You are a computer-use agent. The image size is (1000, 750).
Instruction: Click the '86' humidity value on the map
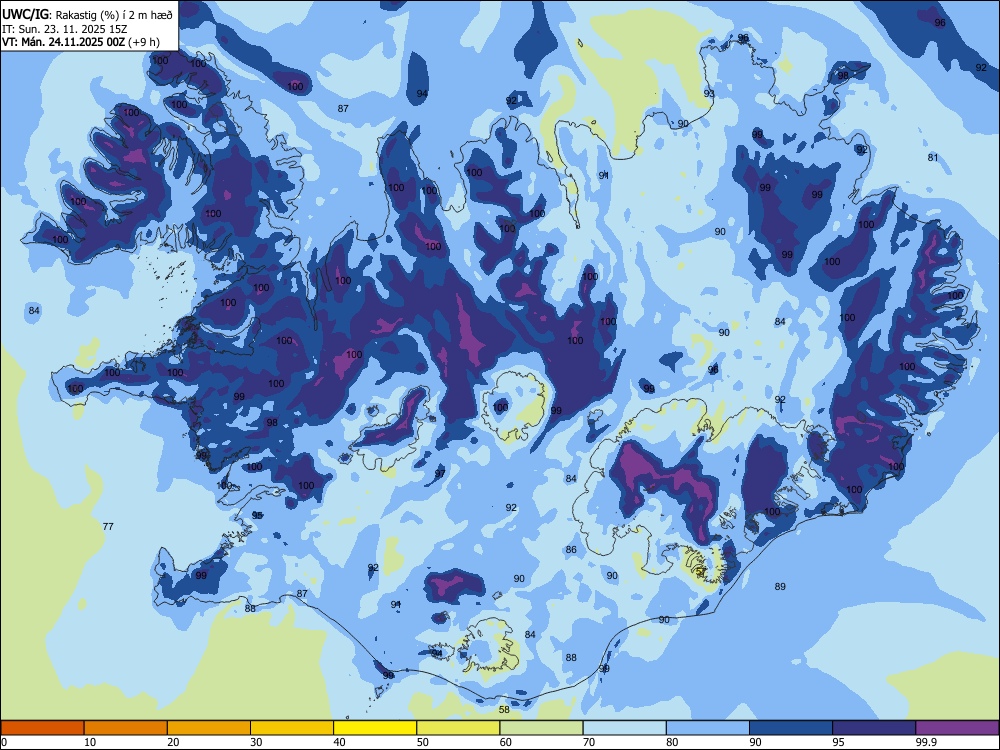(x=571, y=549)
